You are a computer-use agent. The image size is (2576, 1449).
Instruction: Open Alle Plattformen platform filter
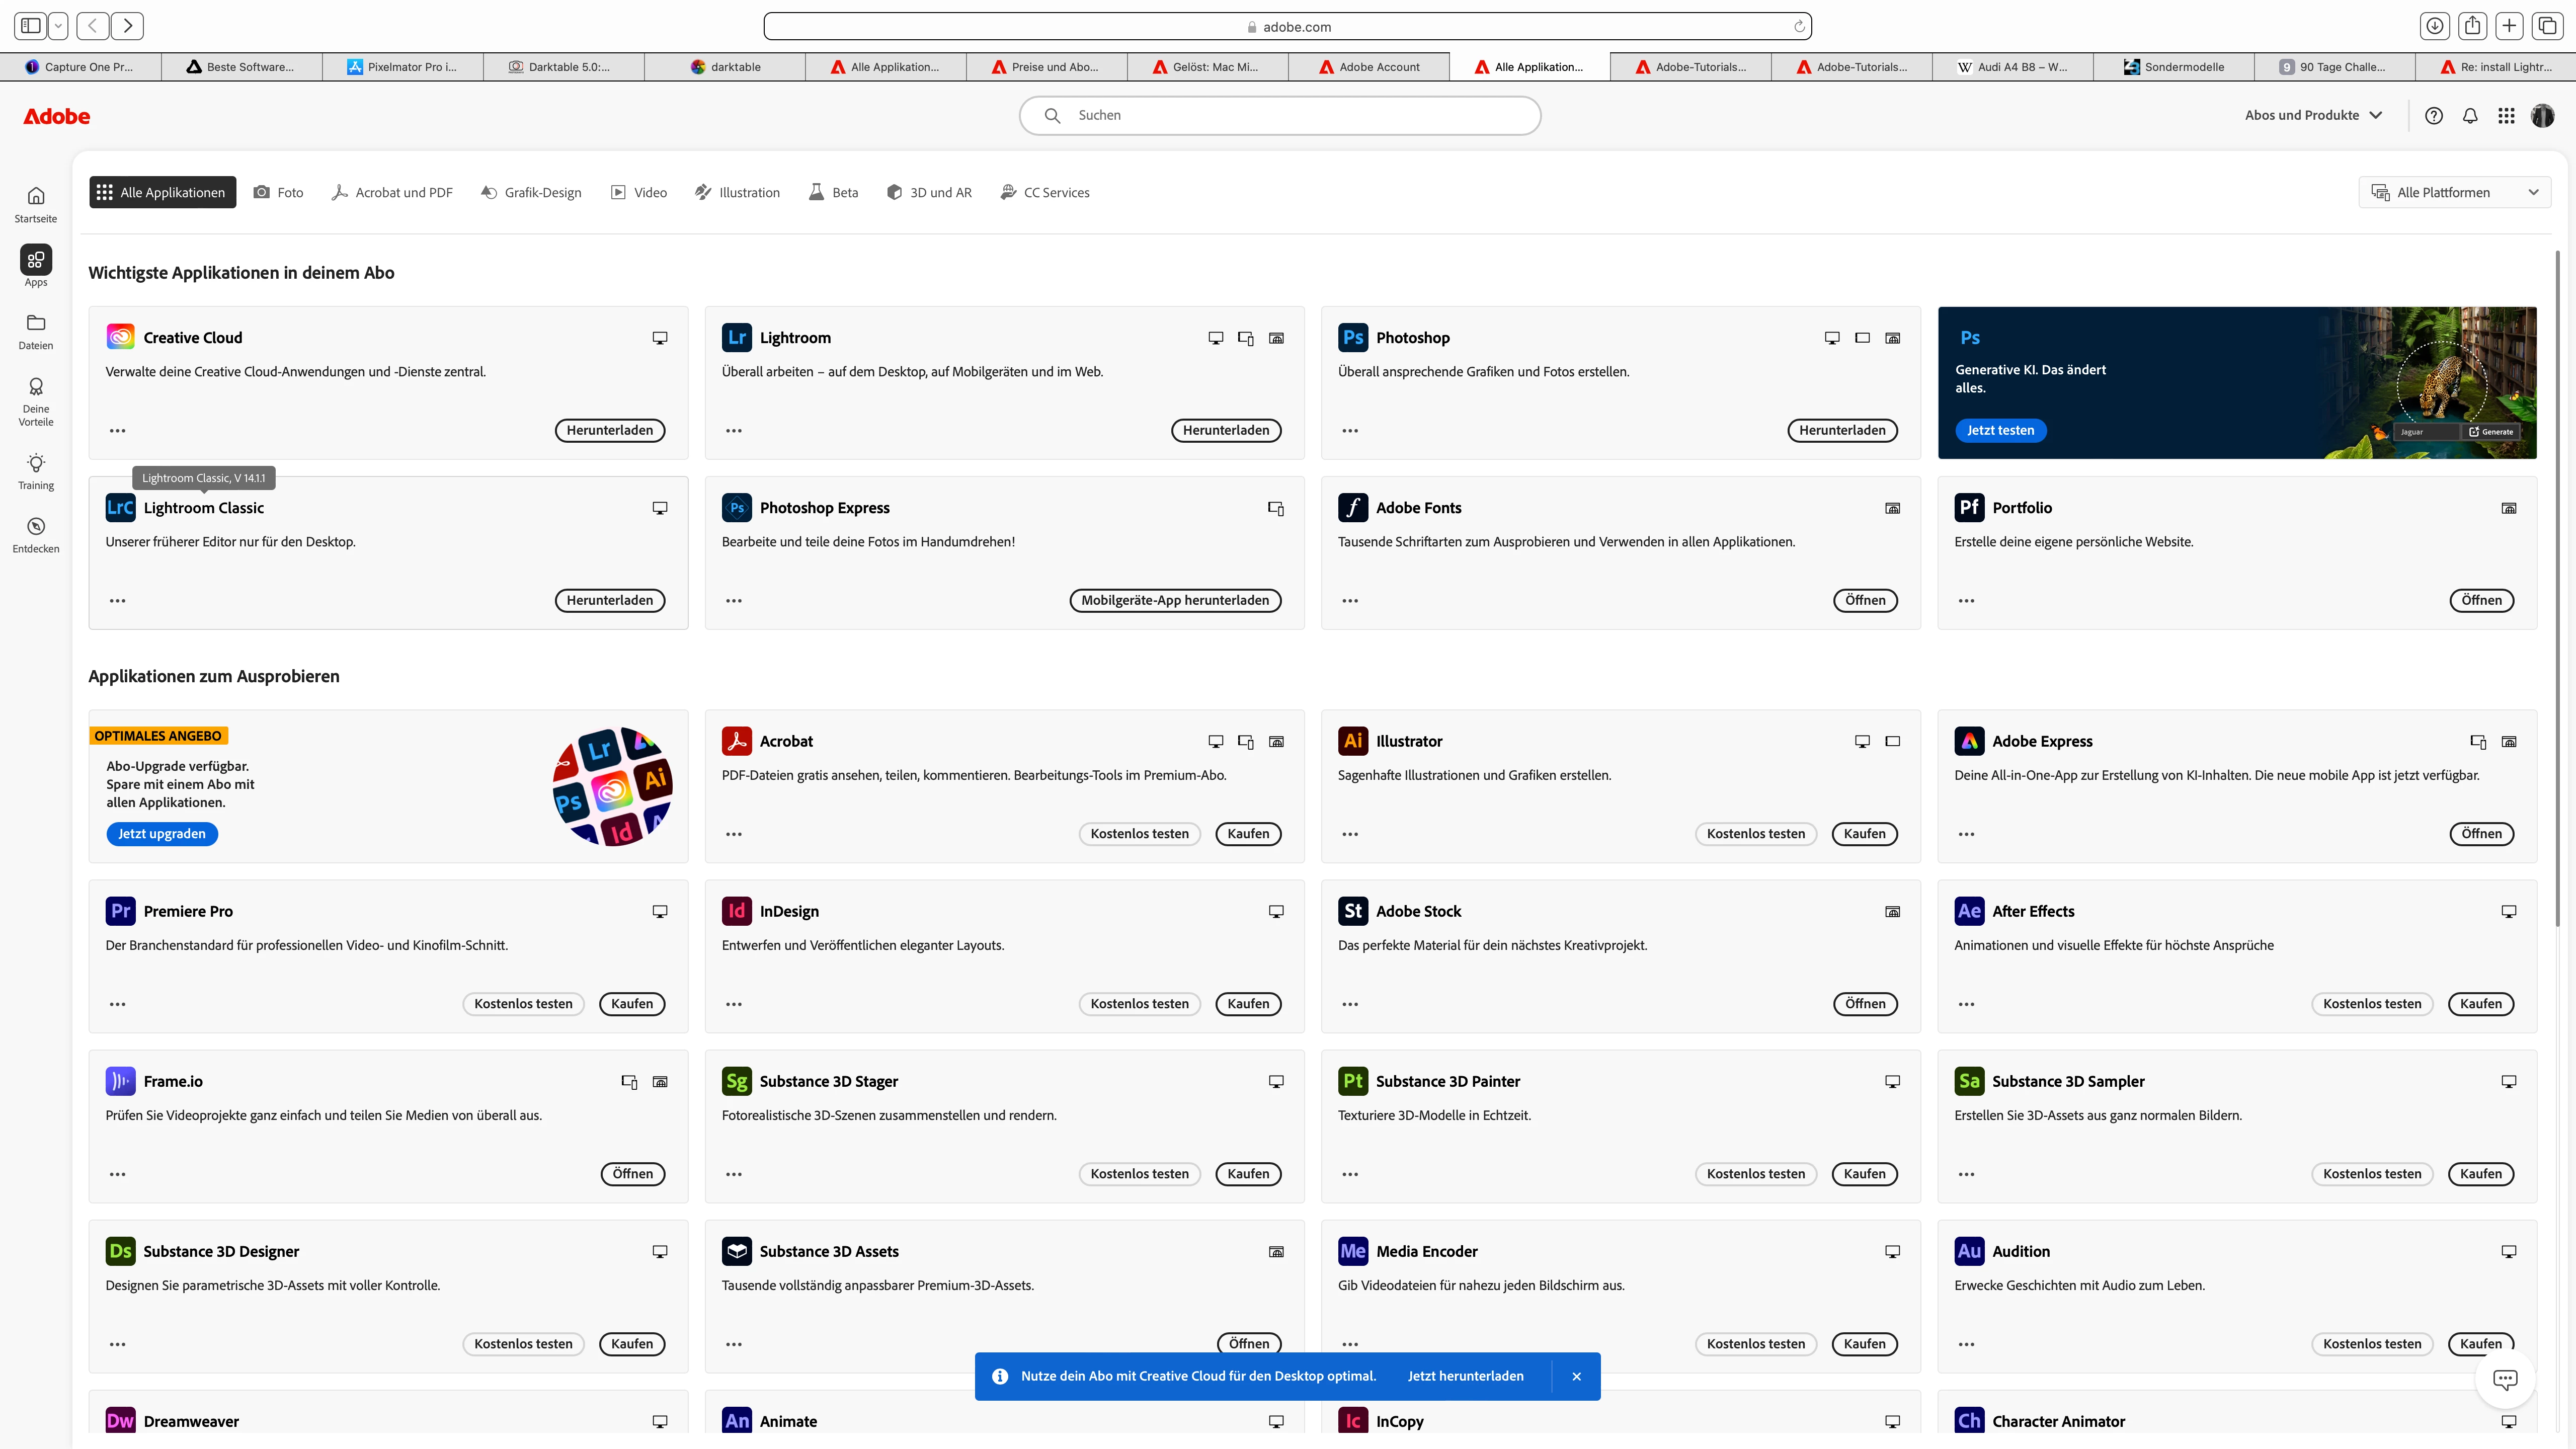[2455, 192]
